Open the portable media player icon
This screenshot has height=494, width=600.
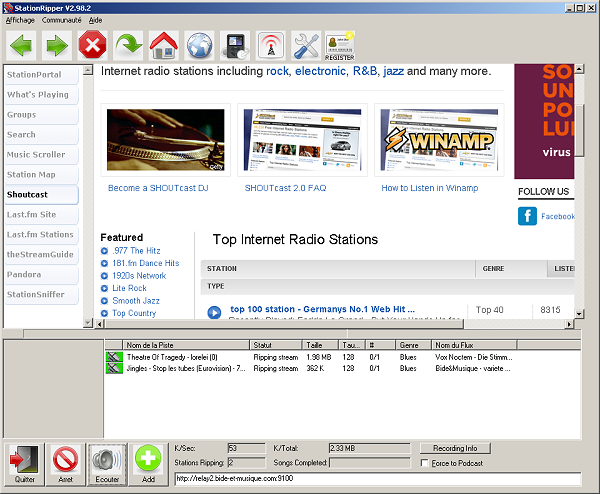235,46
